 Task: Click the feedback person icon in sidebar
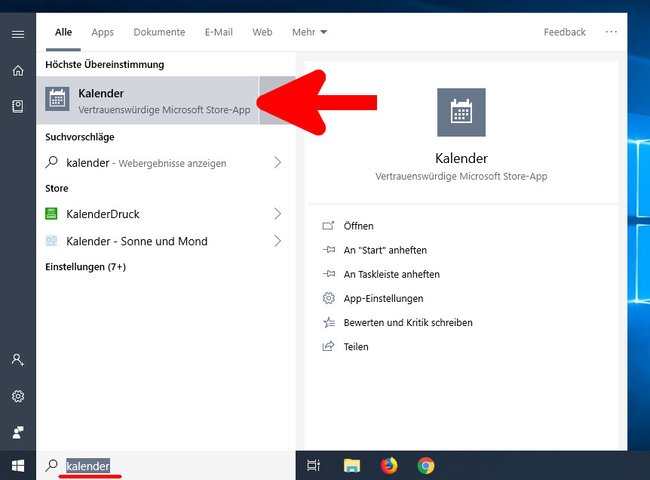(18, 432)
